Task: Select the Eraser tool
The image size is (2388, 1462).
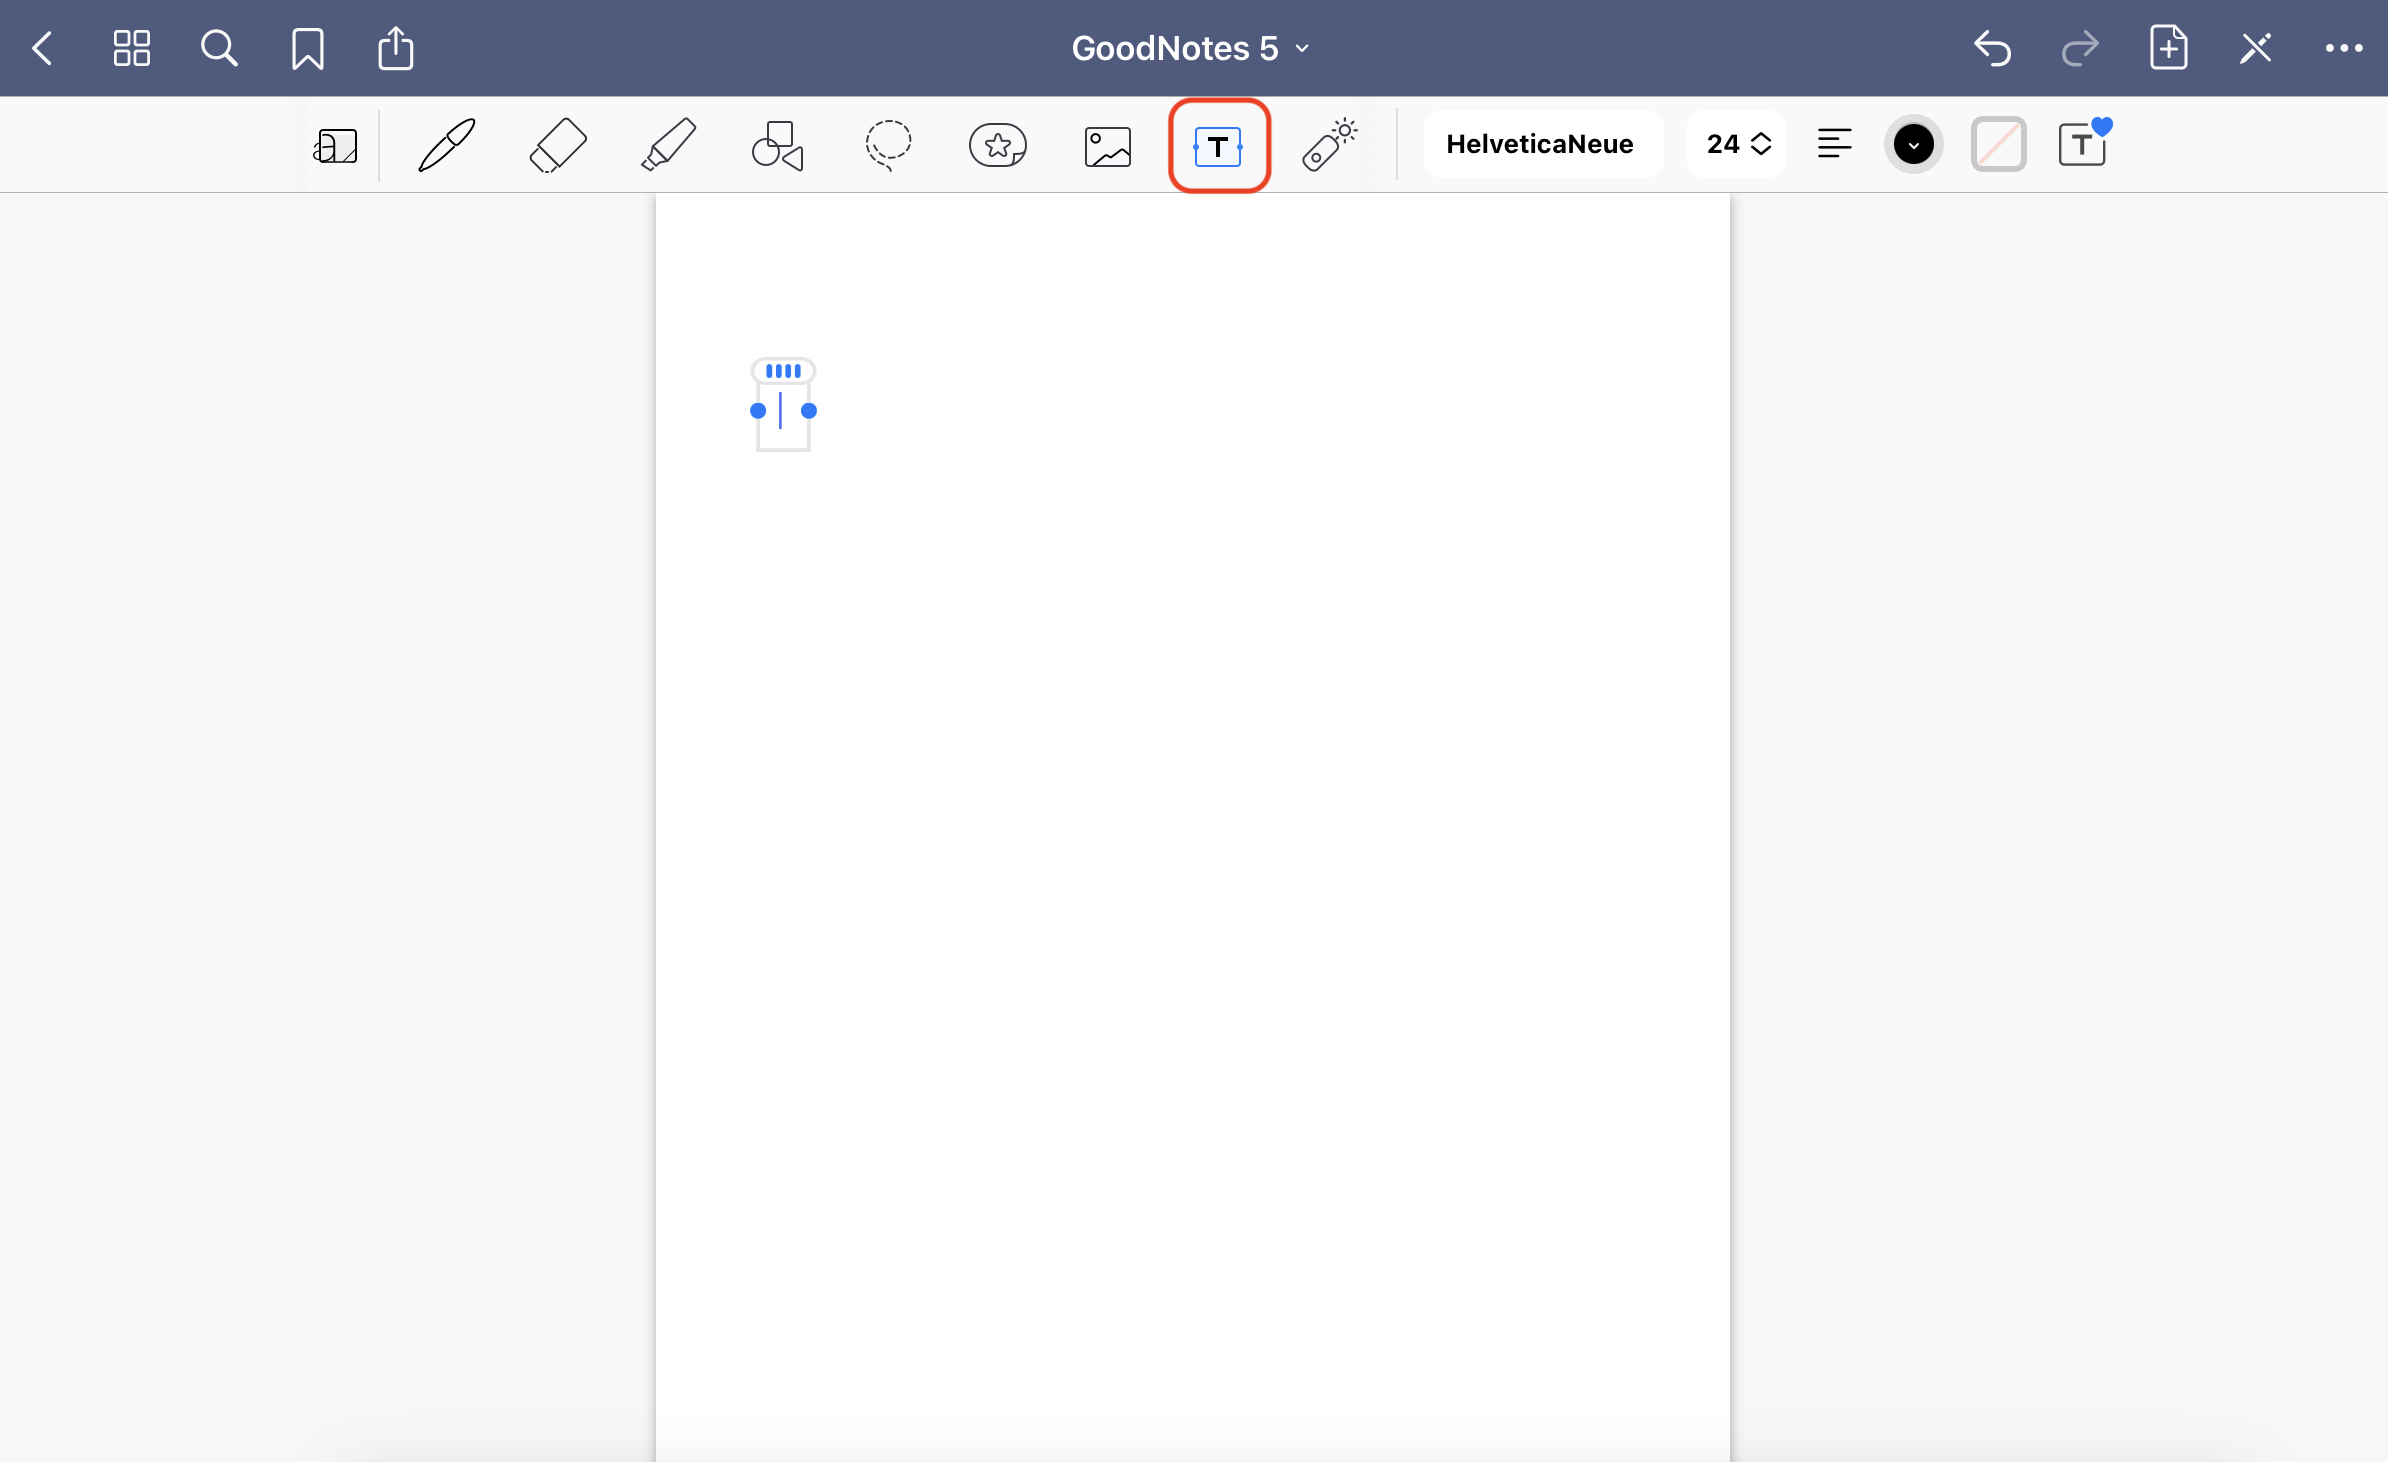Action: coord(557,145)
